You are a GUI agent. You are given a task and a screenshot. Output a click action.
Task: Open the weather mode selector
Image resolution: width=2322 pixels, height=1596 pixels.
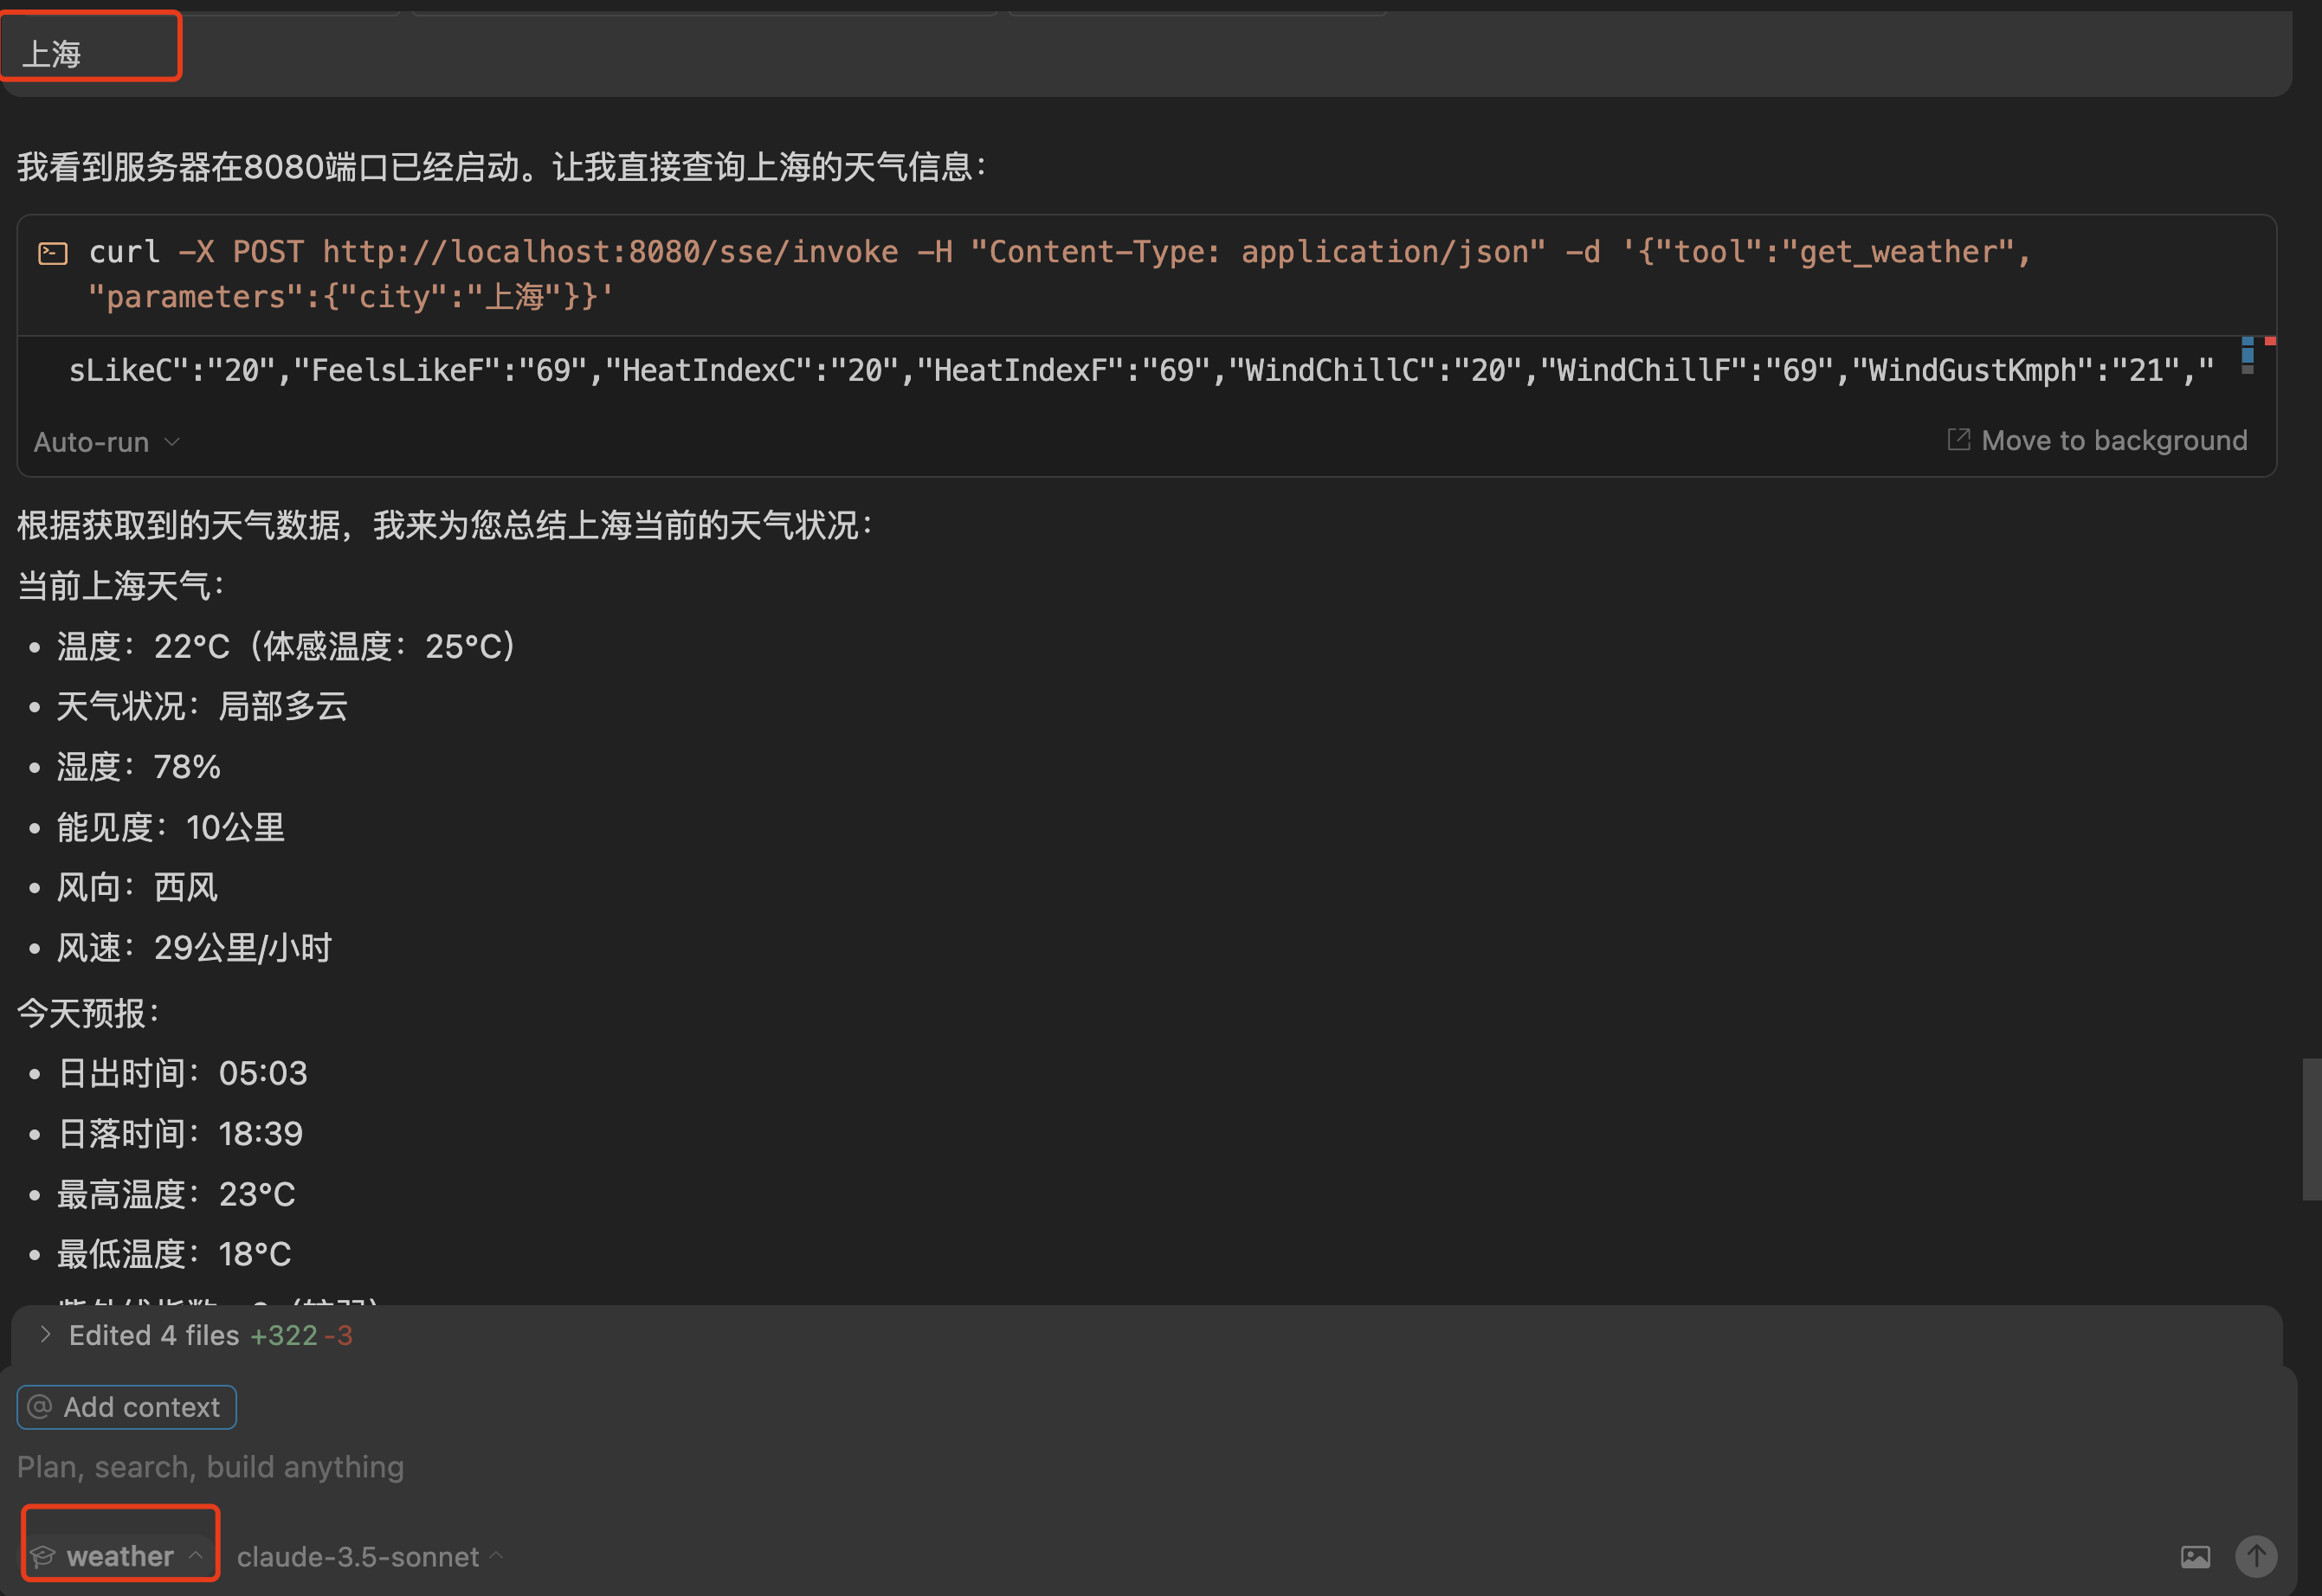(119, 1556)
